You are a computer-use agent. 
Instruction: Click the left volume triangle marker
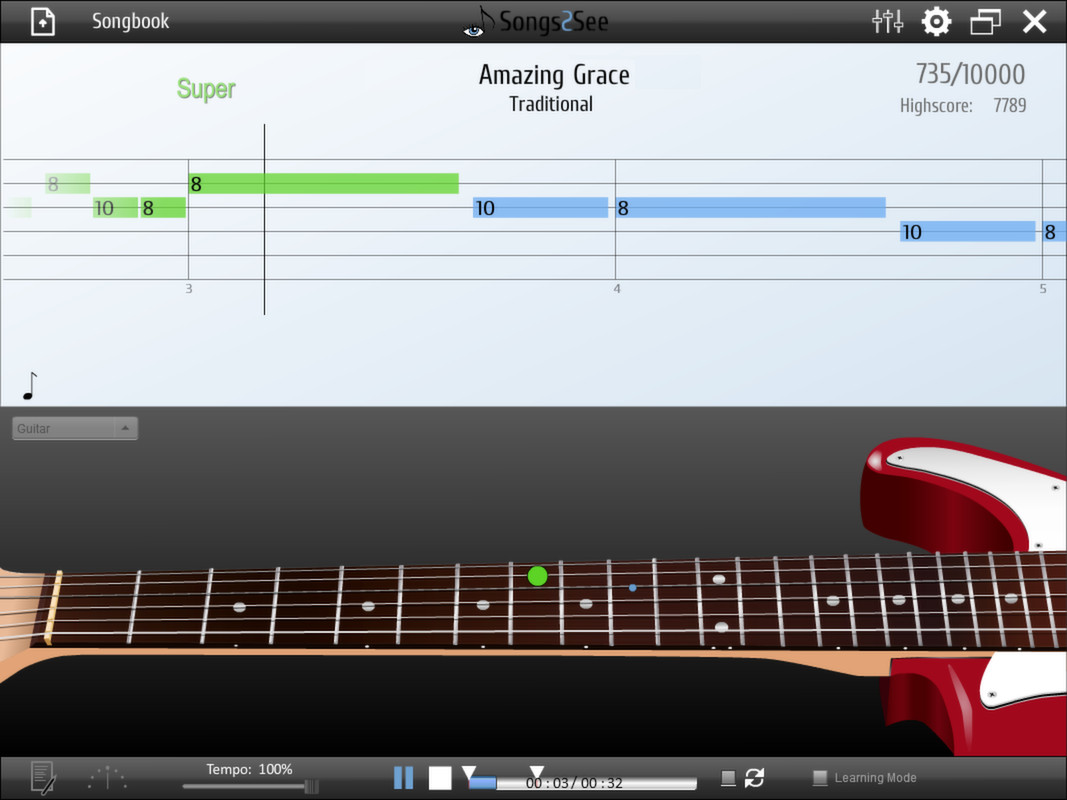pyautogui.click(x=470, y=772)
